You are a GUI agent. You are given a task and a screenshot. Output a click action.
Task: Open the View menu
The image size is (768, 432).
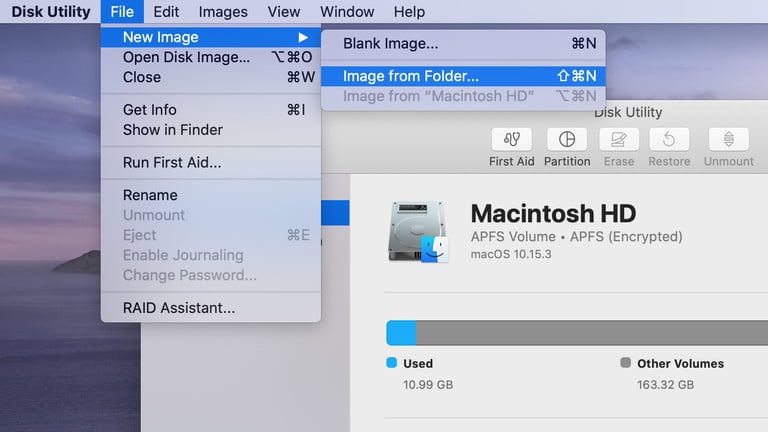(x=284, y=11)
